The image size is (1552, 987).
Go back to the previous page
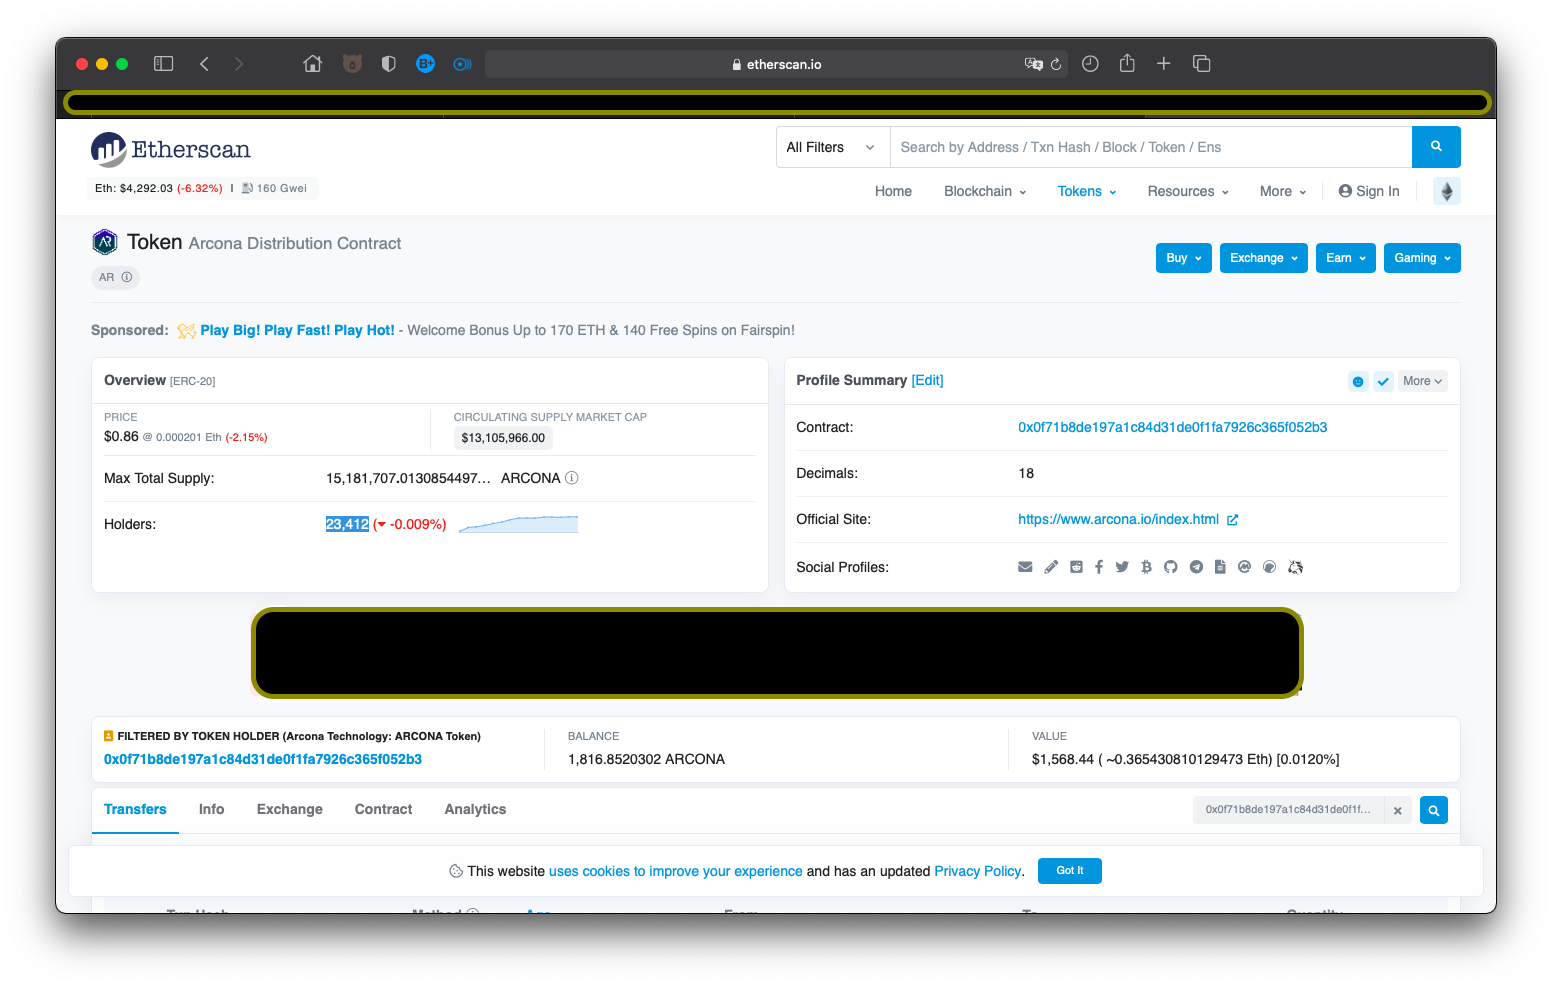[204, 64]
